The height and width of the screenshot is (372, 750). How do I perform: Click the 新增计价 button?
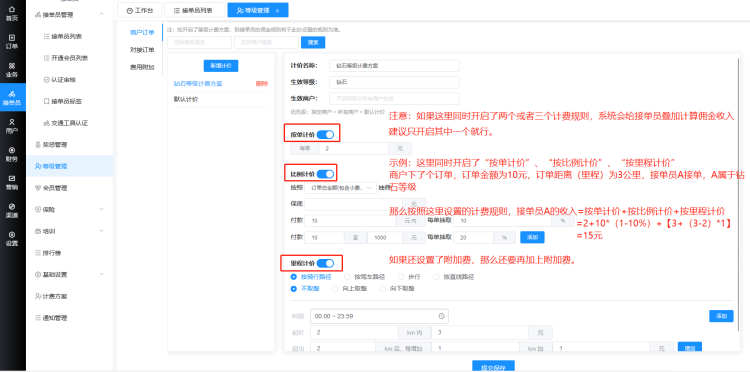tap(221, 66)
